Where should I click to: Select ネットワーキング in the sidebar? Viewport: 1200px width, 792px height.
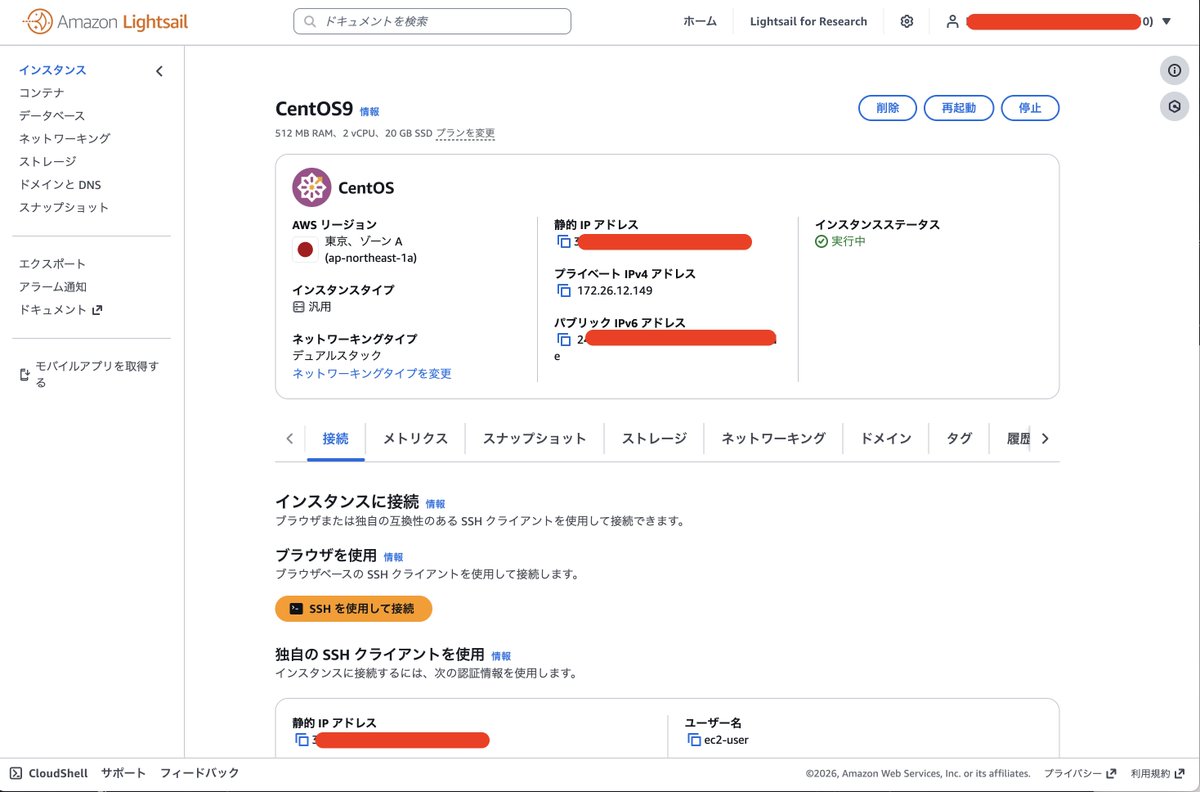[64, 139]
